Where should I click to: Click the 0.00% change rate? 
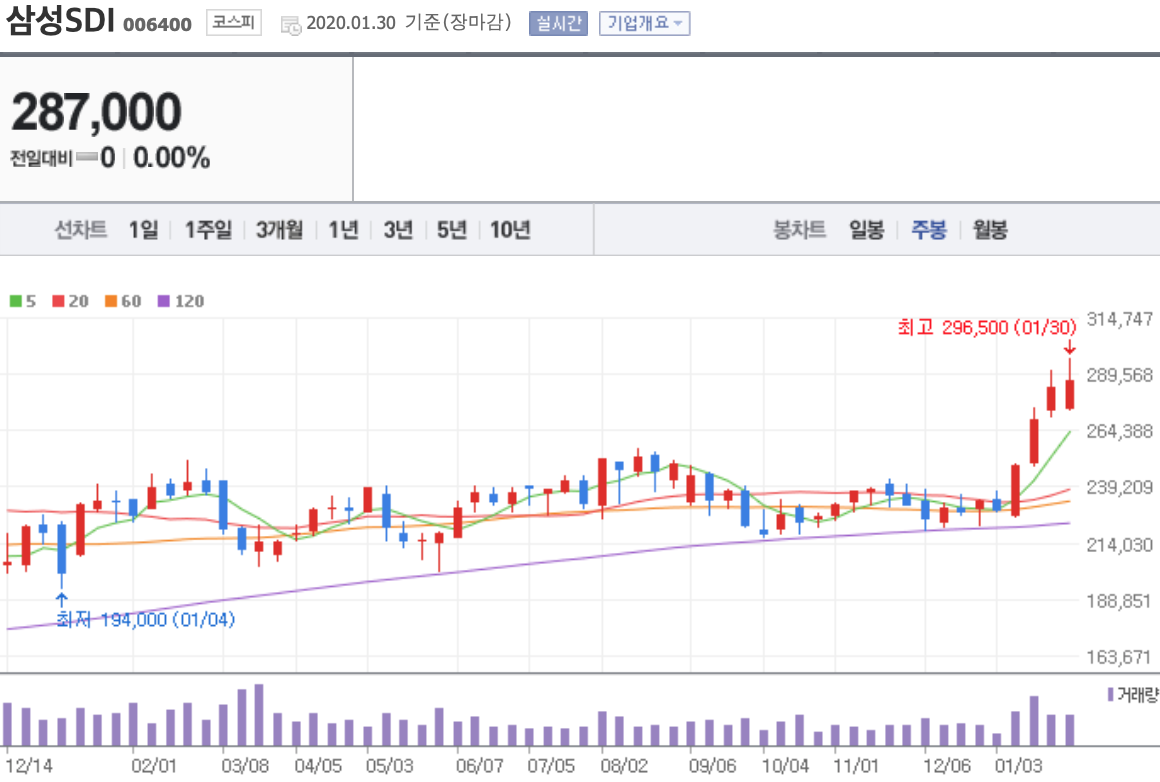pyautogui.click(x=172, y=158)
